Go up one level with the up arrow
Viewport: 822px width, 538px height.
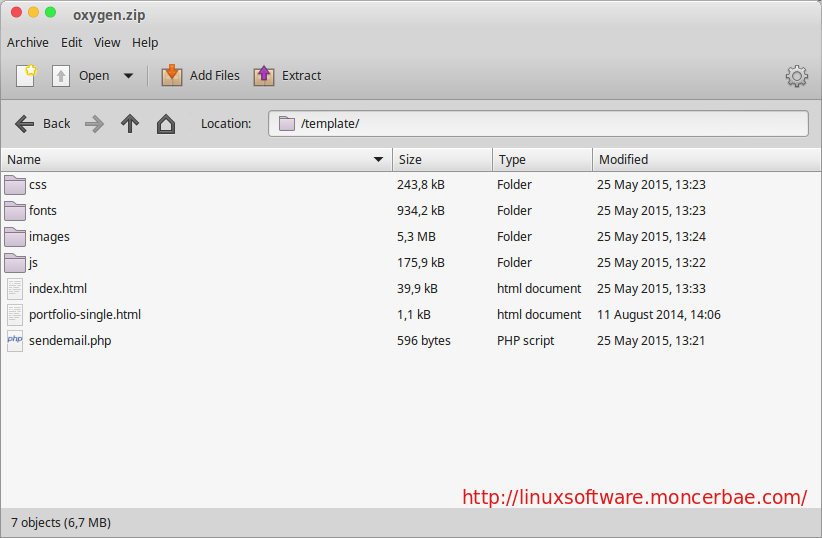(x=130, y=124)
